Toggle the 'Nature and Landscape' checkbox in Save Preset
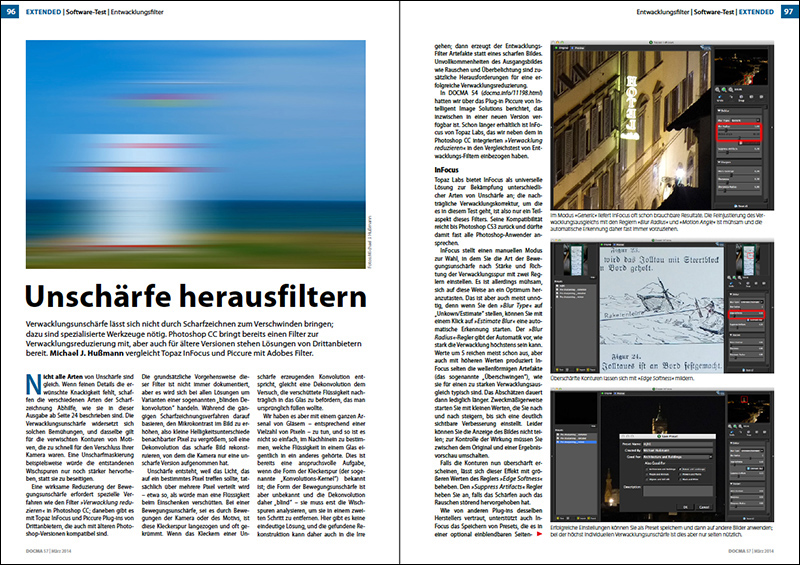 [x=680, y=469]
